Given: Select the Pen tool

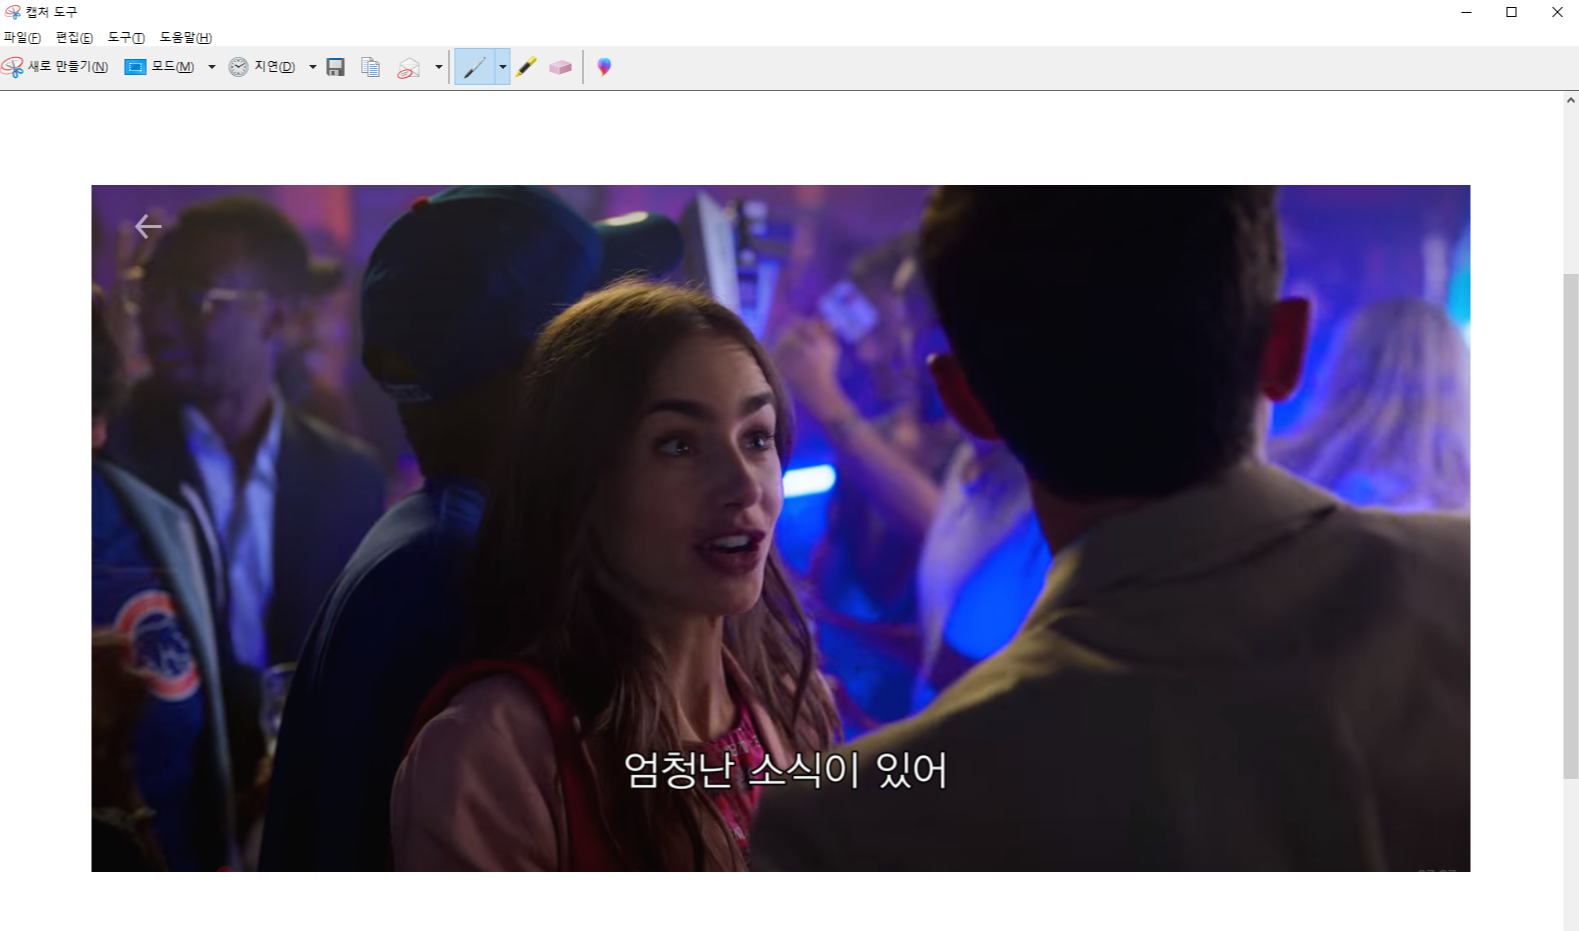Looking at the screenshot, I should pos(475,67).
